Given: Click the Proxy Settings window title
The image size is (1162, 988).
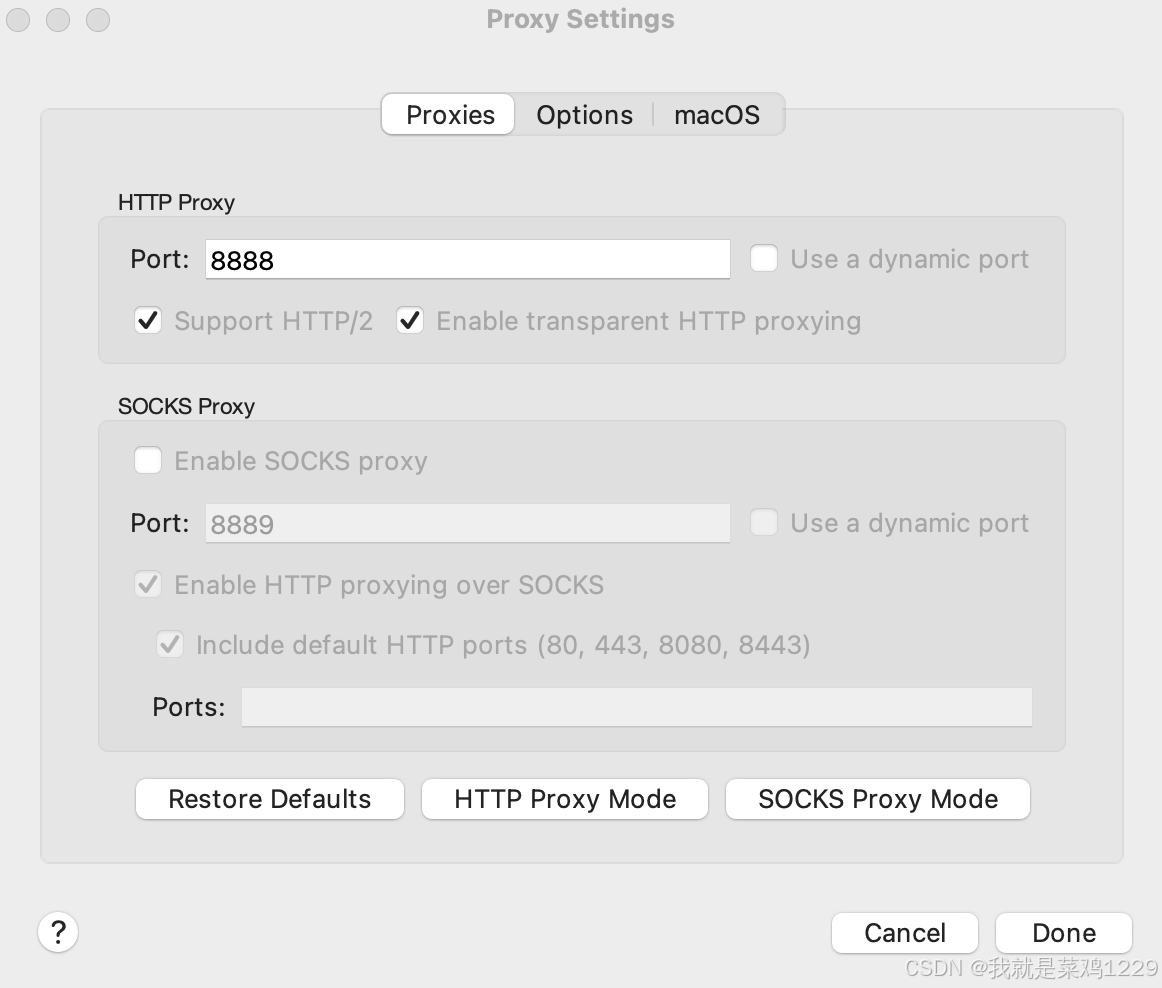Looking at the screenshot, I should tap(580, 19).
